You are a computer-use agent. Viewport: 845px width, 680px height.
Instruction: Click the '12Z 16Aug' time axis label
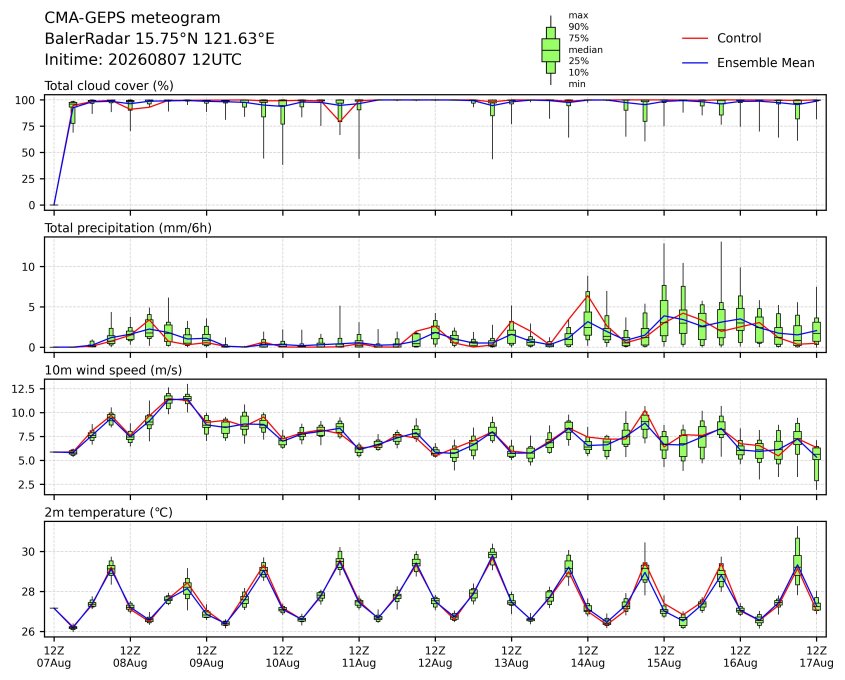[740, 657]
